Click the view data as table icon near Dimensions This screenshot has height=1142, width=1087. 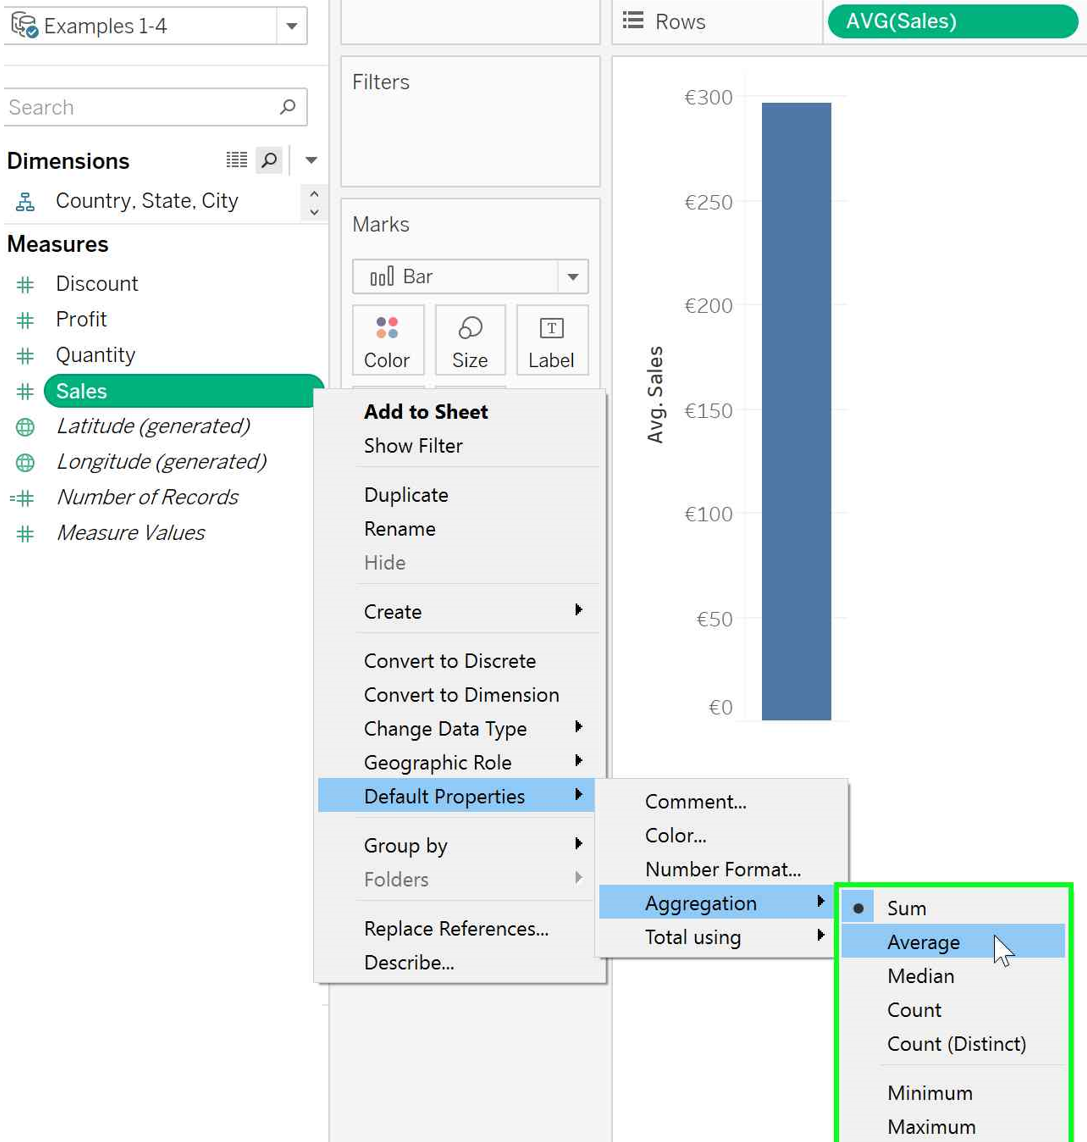coord(236,160)
